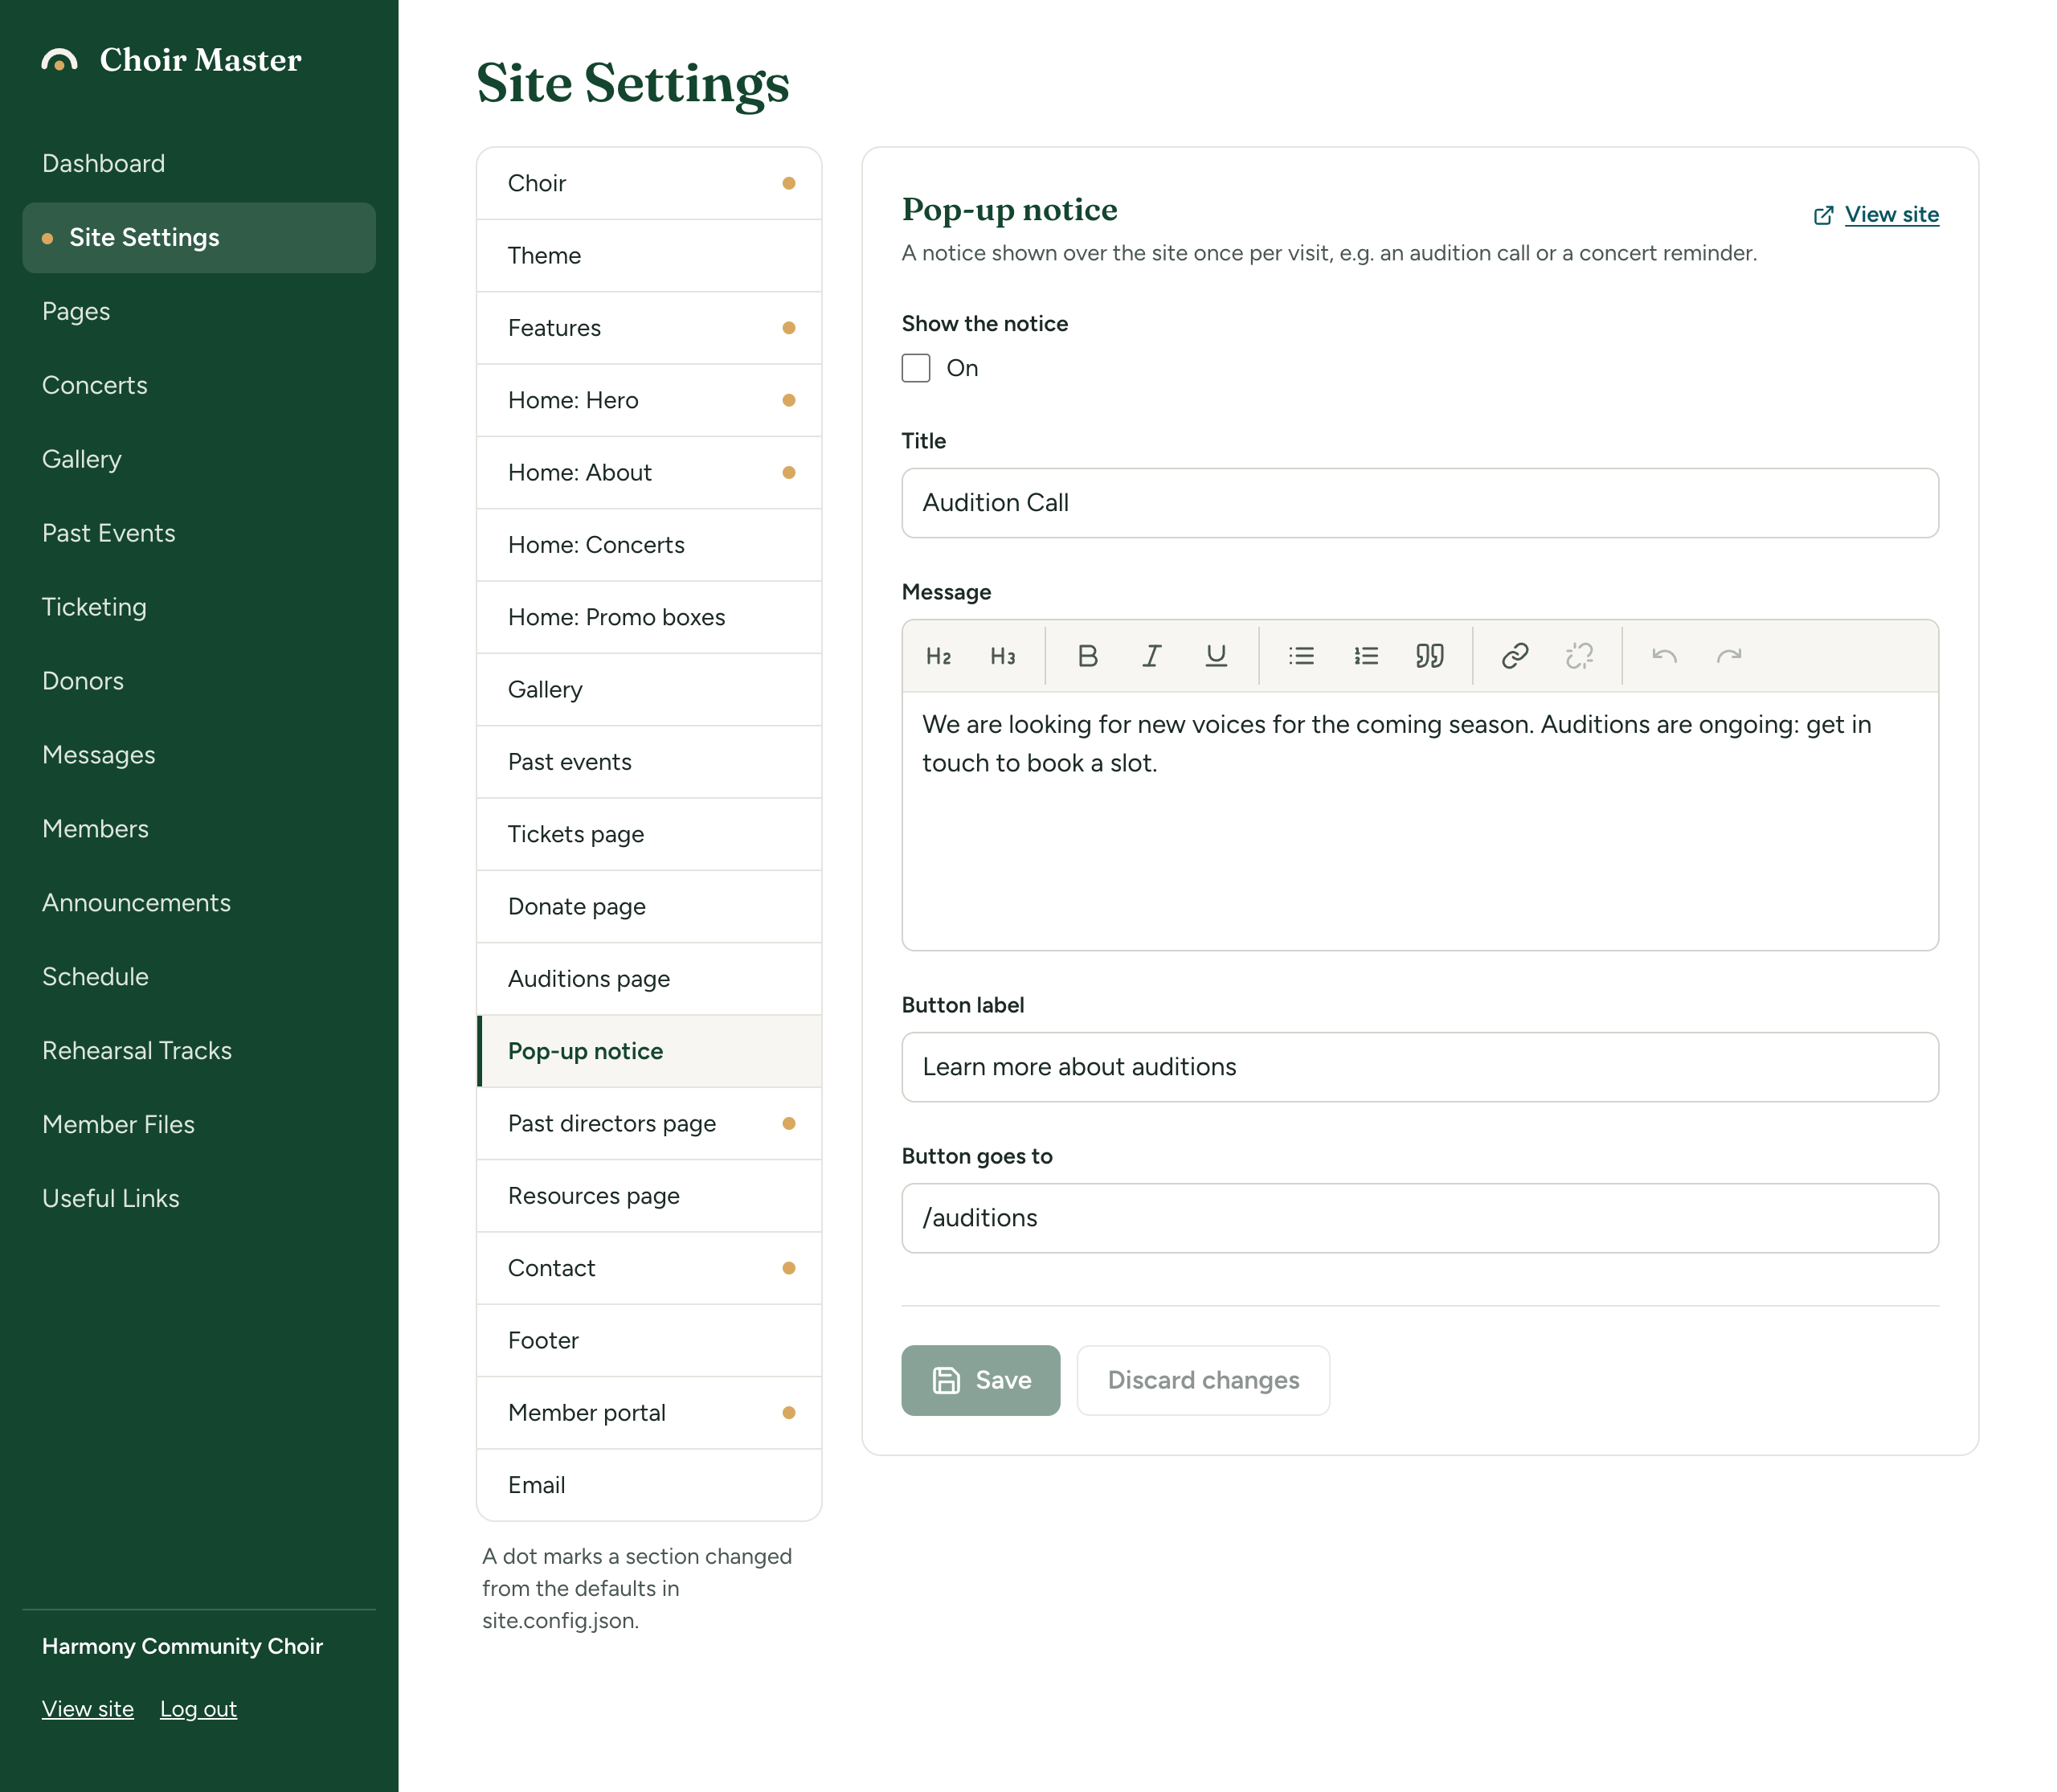The image size is (2057, 1792).
Task: Apply Heading 2 format in message editor
Action: click(x=938, y=656)
